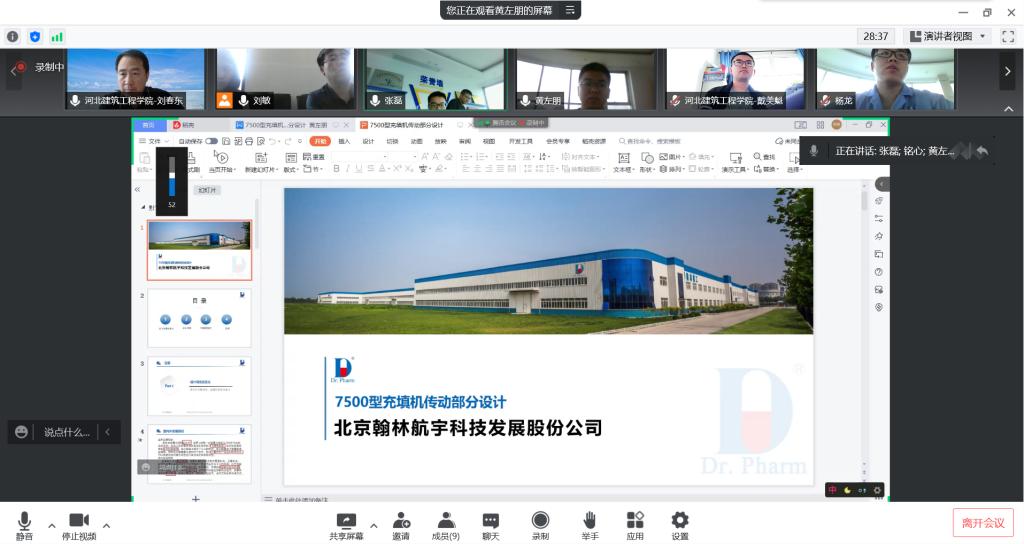Toggle the 停止视频 camera button
The image size is (1024, 544).
[79, 525]
